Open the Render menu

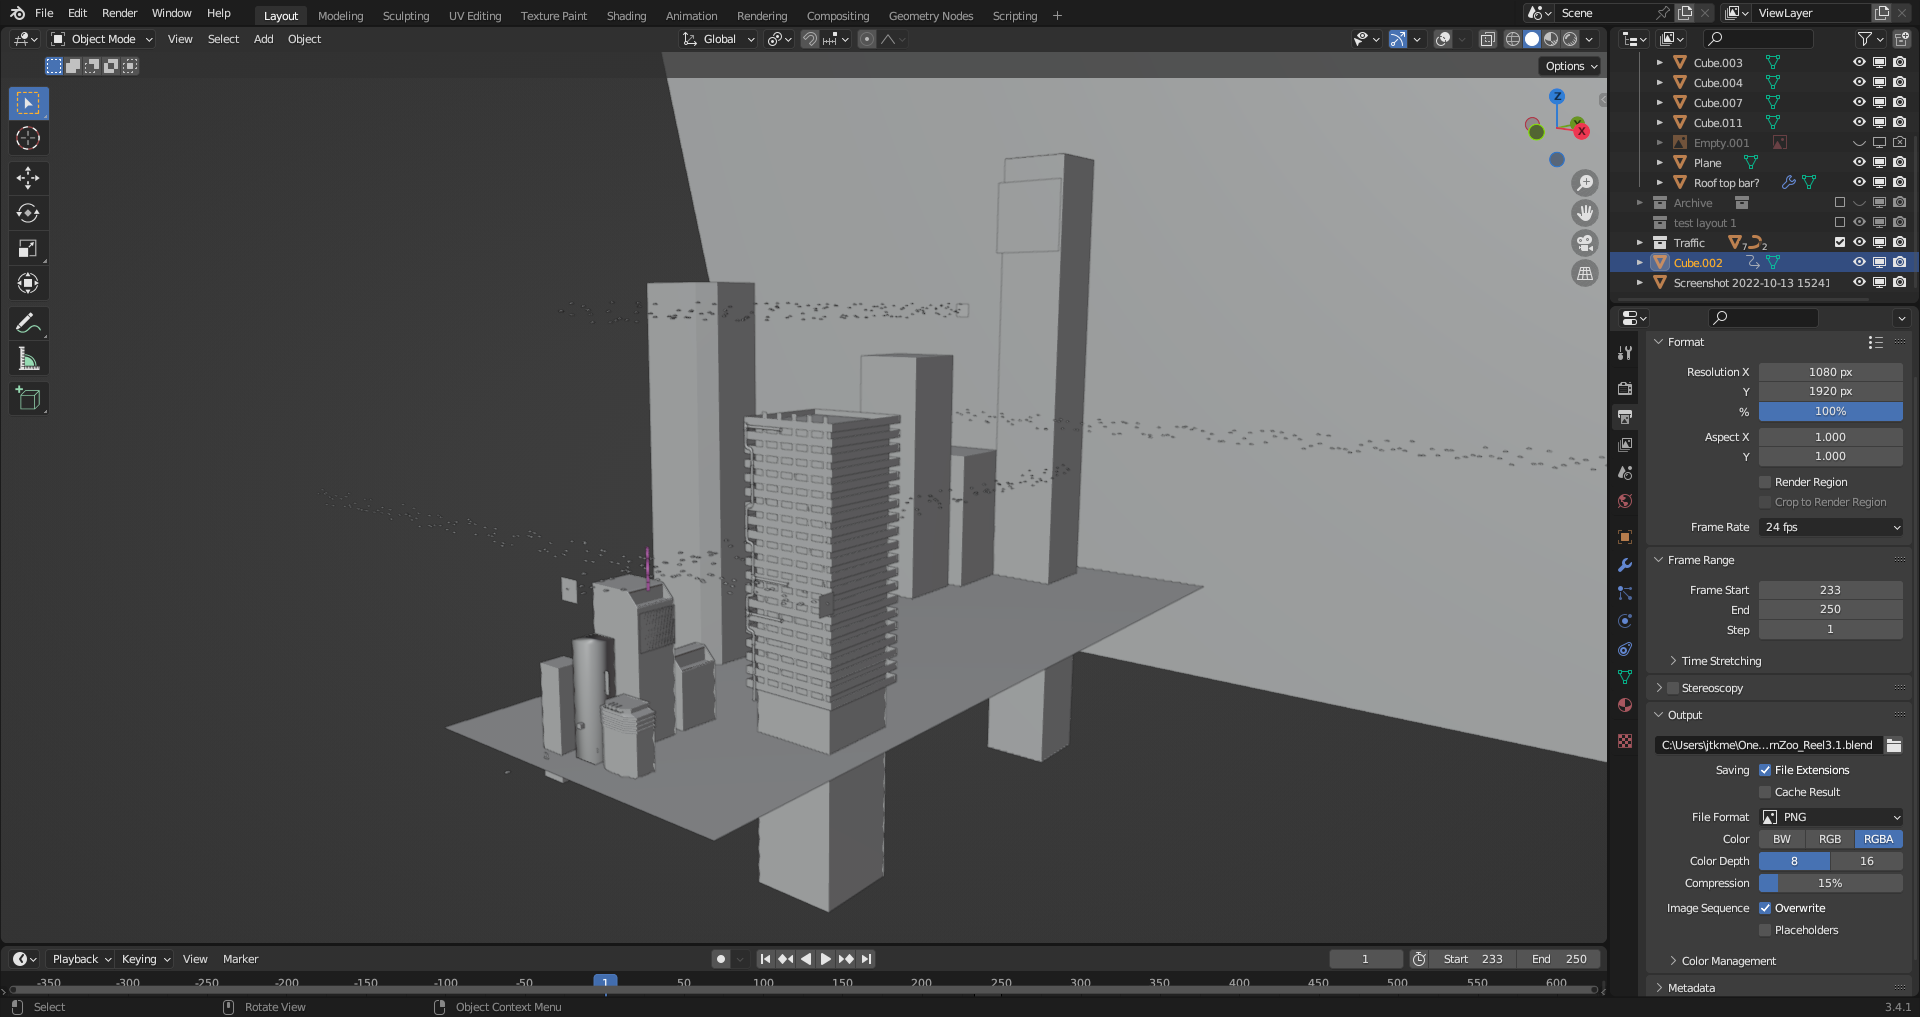[119, 13]
